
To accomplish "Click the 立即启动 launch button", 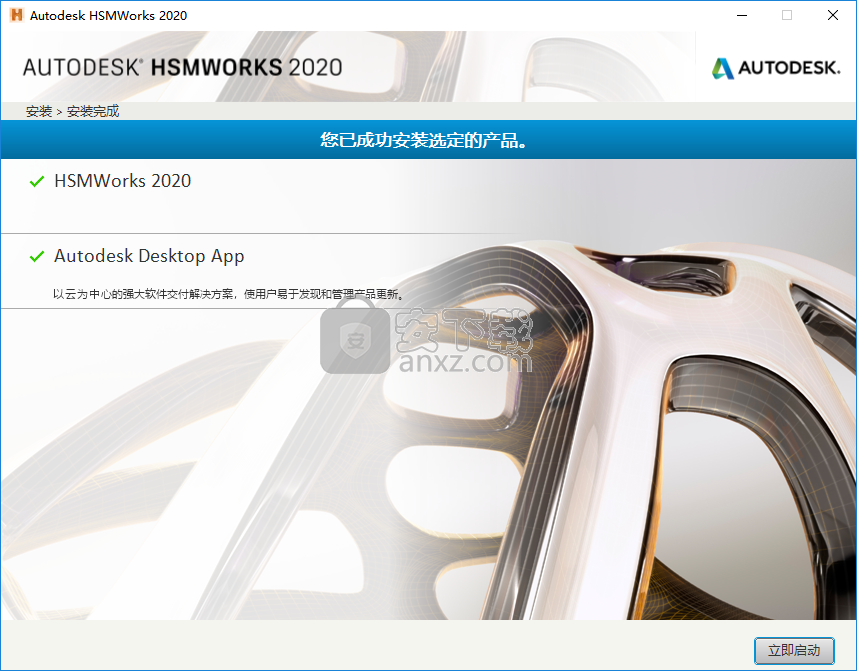I will (794, 650).
